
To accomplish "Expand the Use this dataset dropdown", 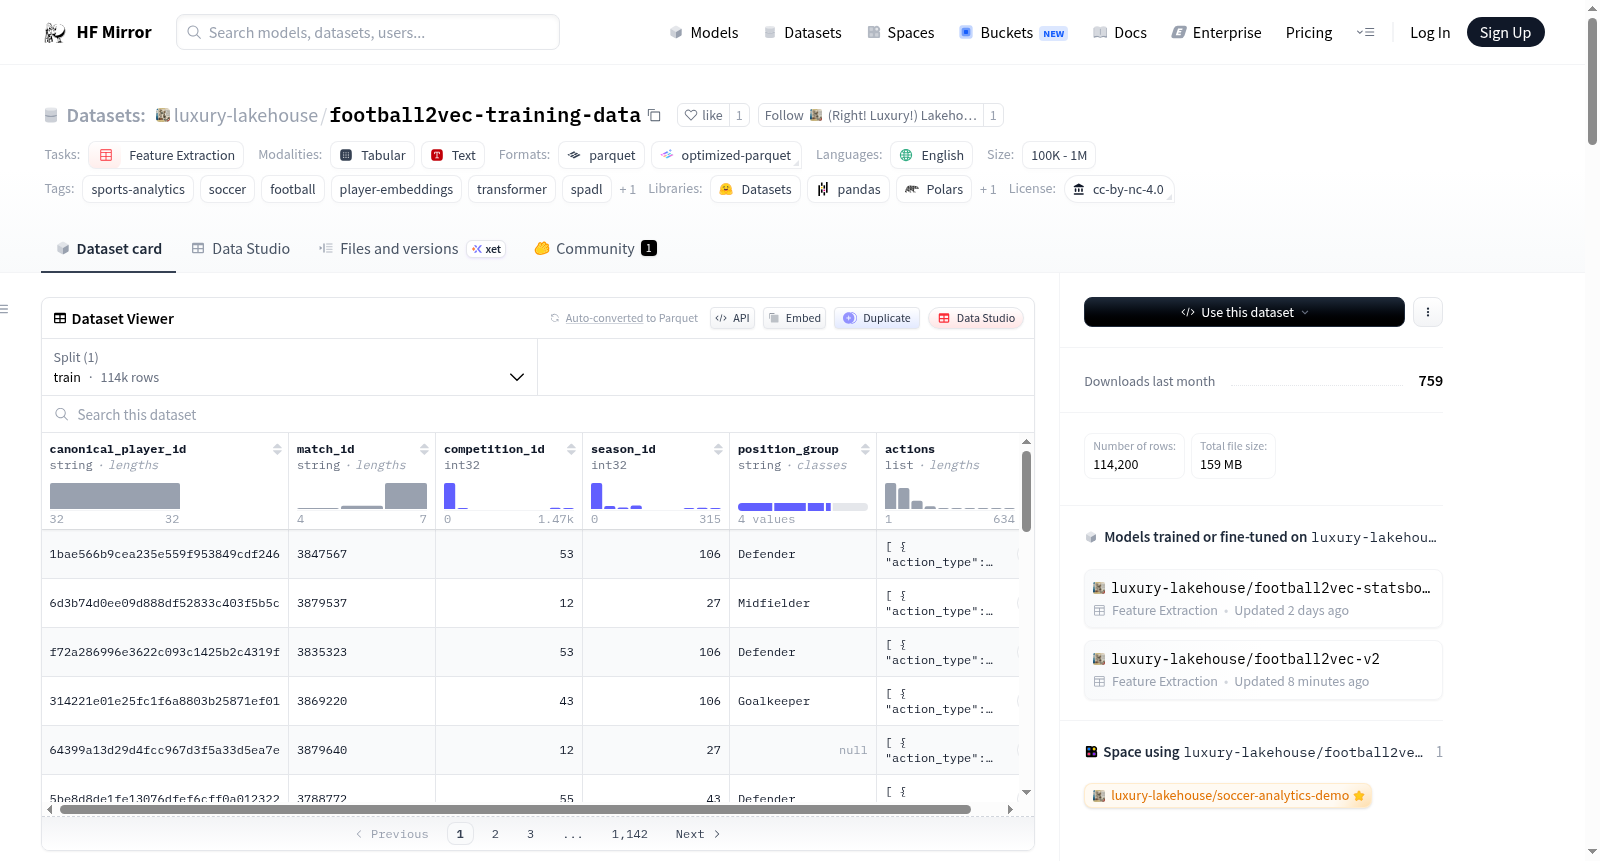I will tap(1244, 312).
